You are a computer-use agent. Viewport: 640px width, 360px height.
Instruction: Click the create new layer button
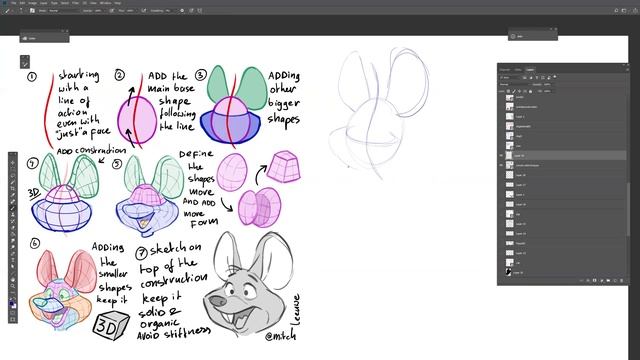click(615, 280)
